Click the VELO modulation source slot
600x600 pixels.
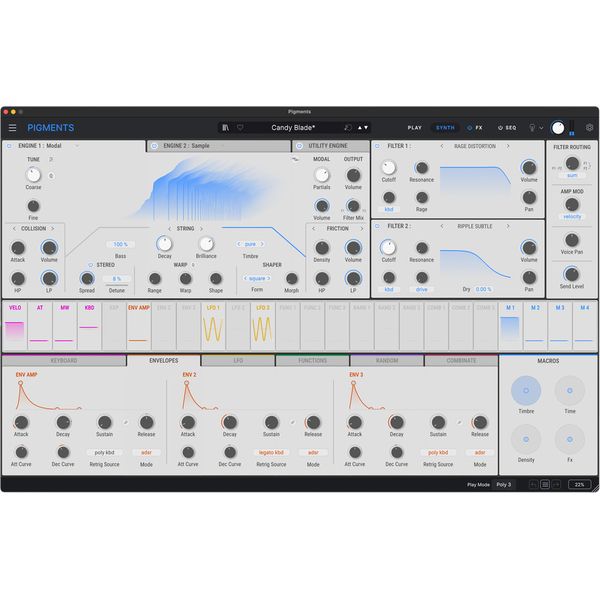[x=15, y=325]
